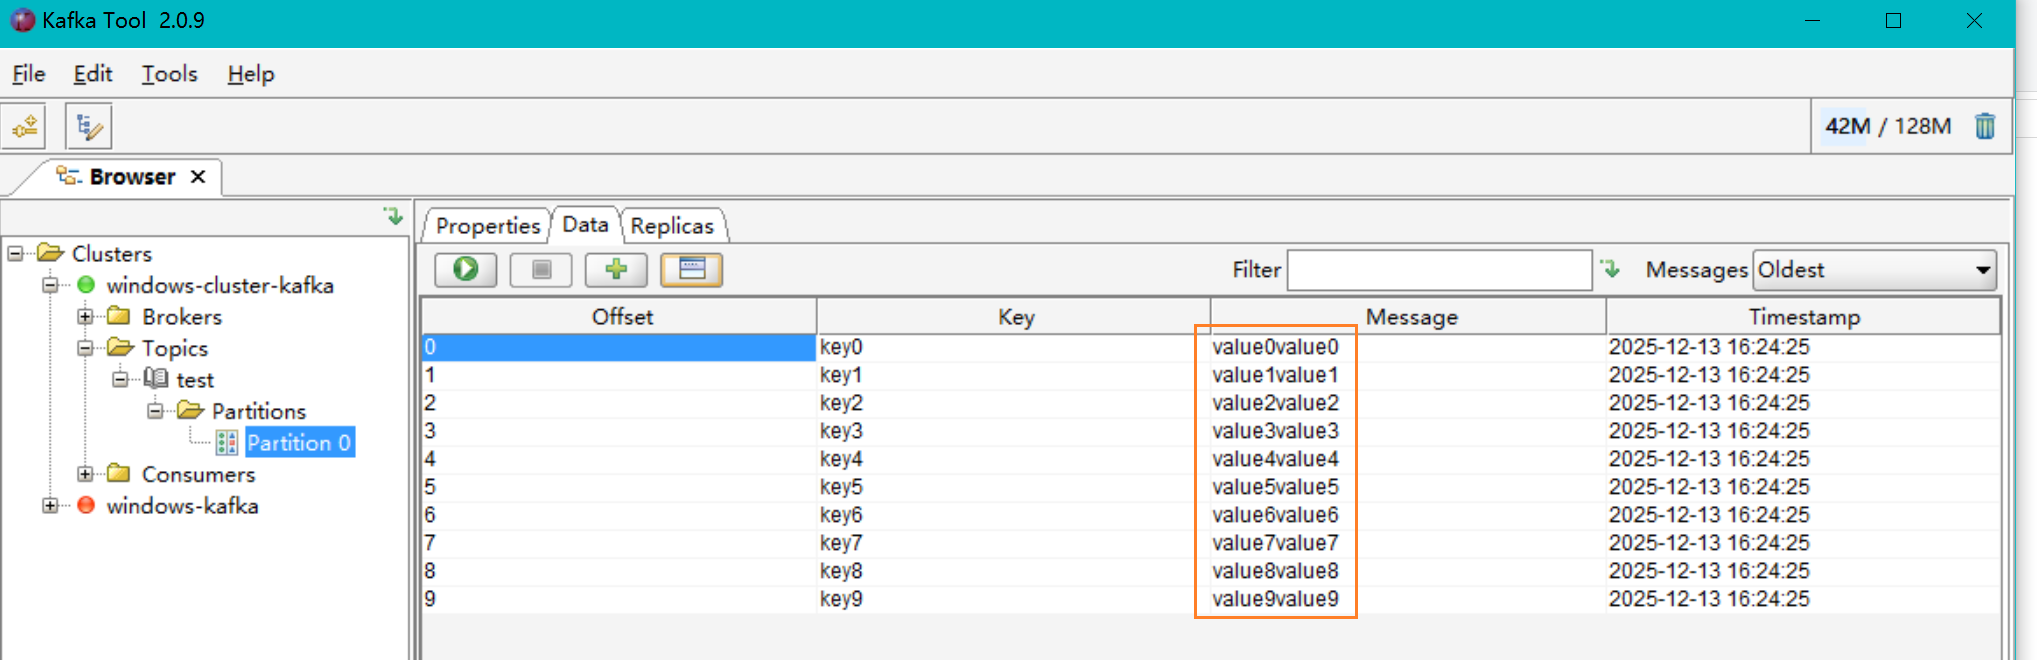
Task: Switch to the Replicas tab
Action: point(672,226)
